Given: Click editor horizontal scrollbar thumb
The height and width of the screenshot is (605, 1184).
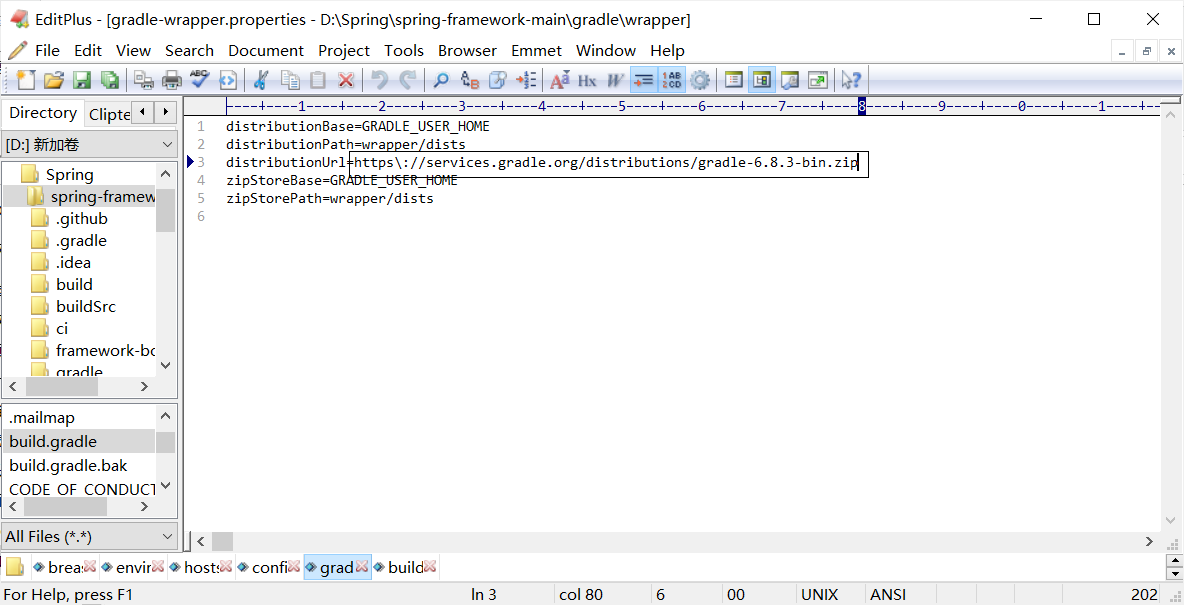Looking at the screenshot, I should click(223, 542).
